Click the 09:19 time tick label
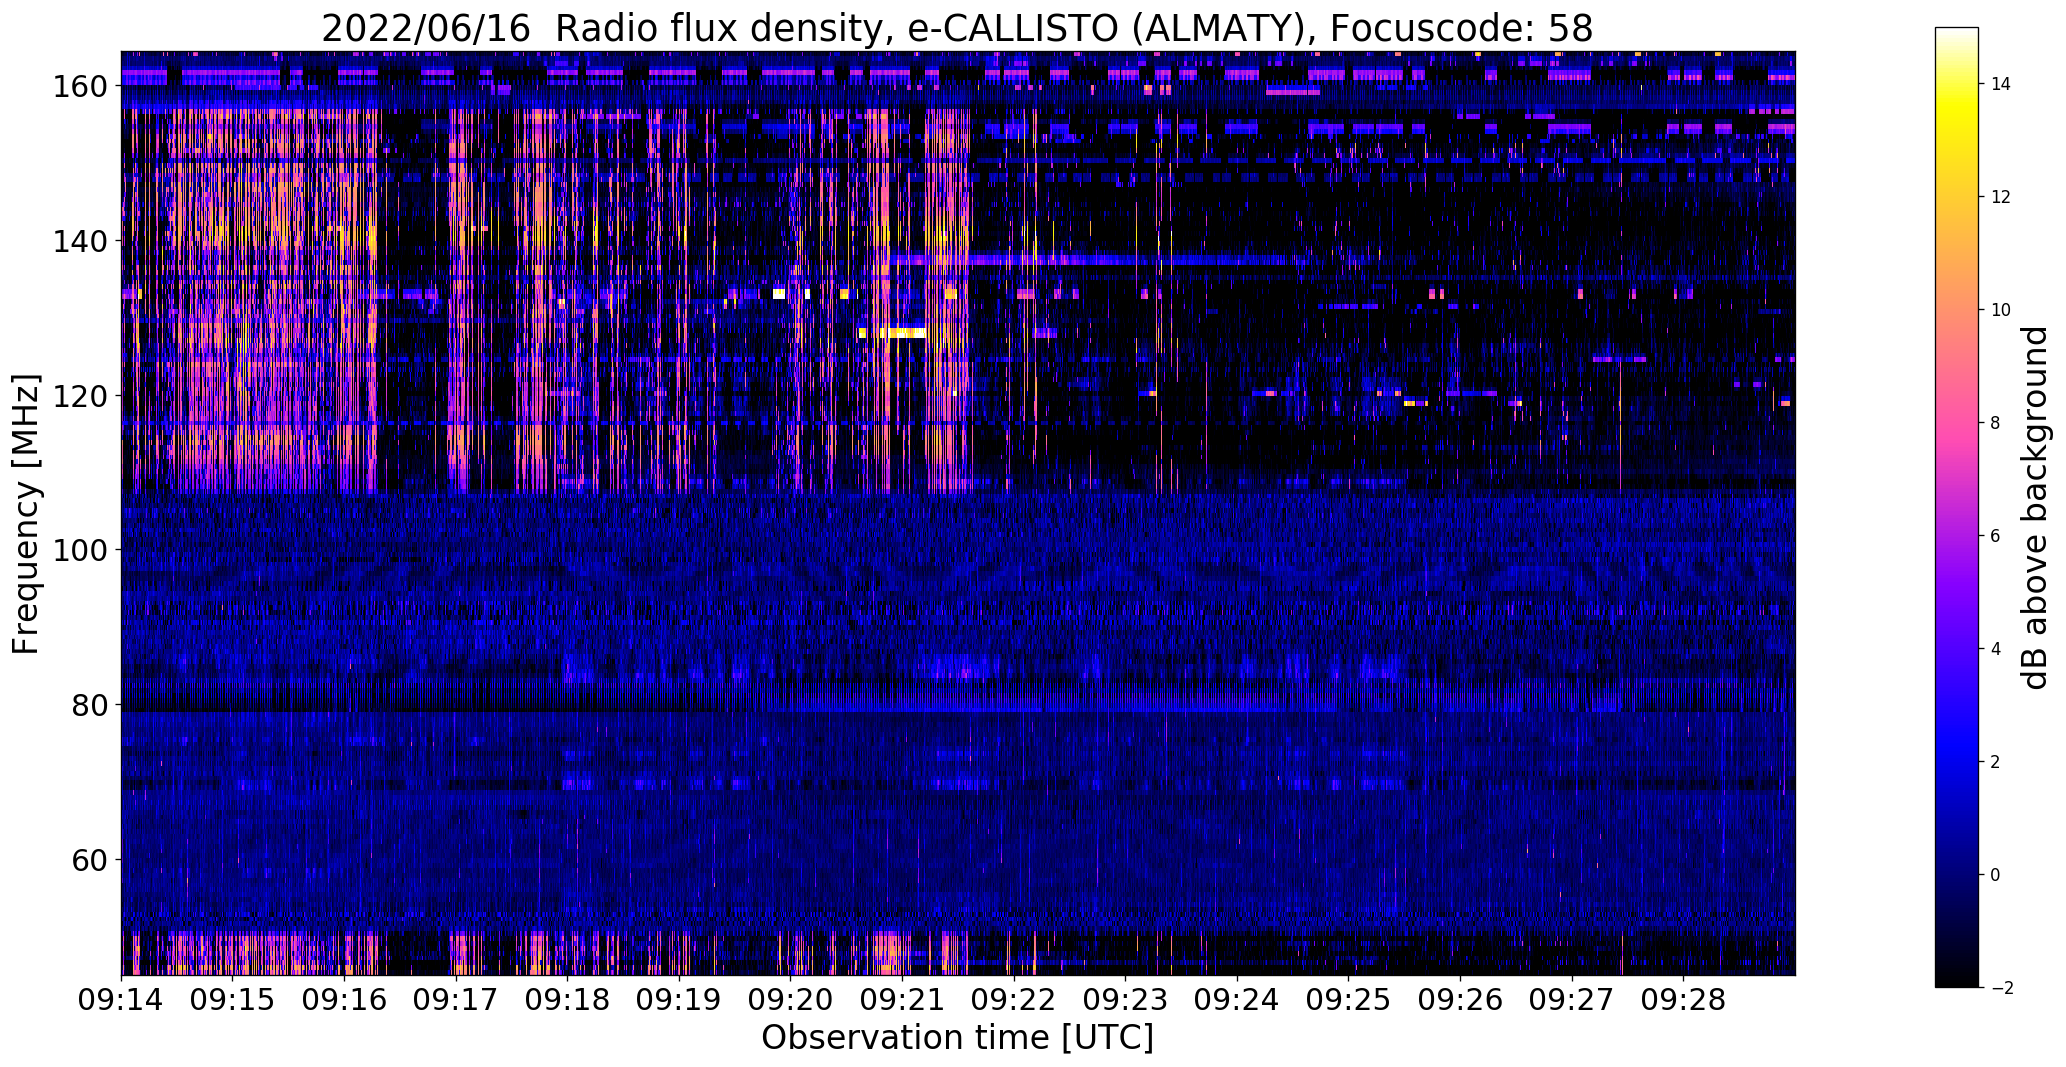This screenshot has width=2066, height=1067. tap(680, 1000)
